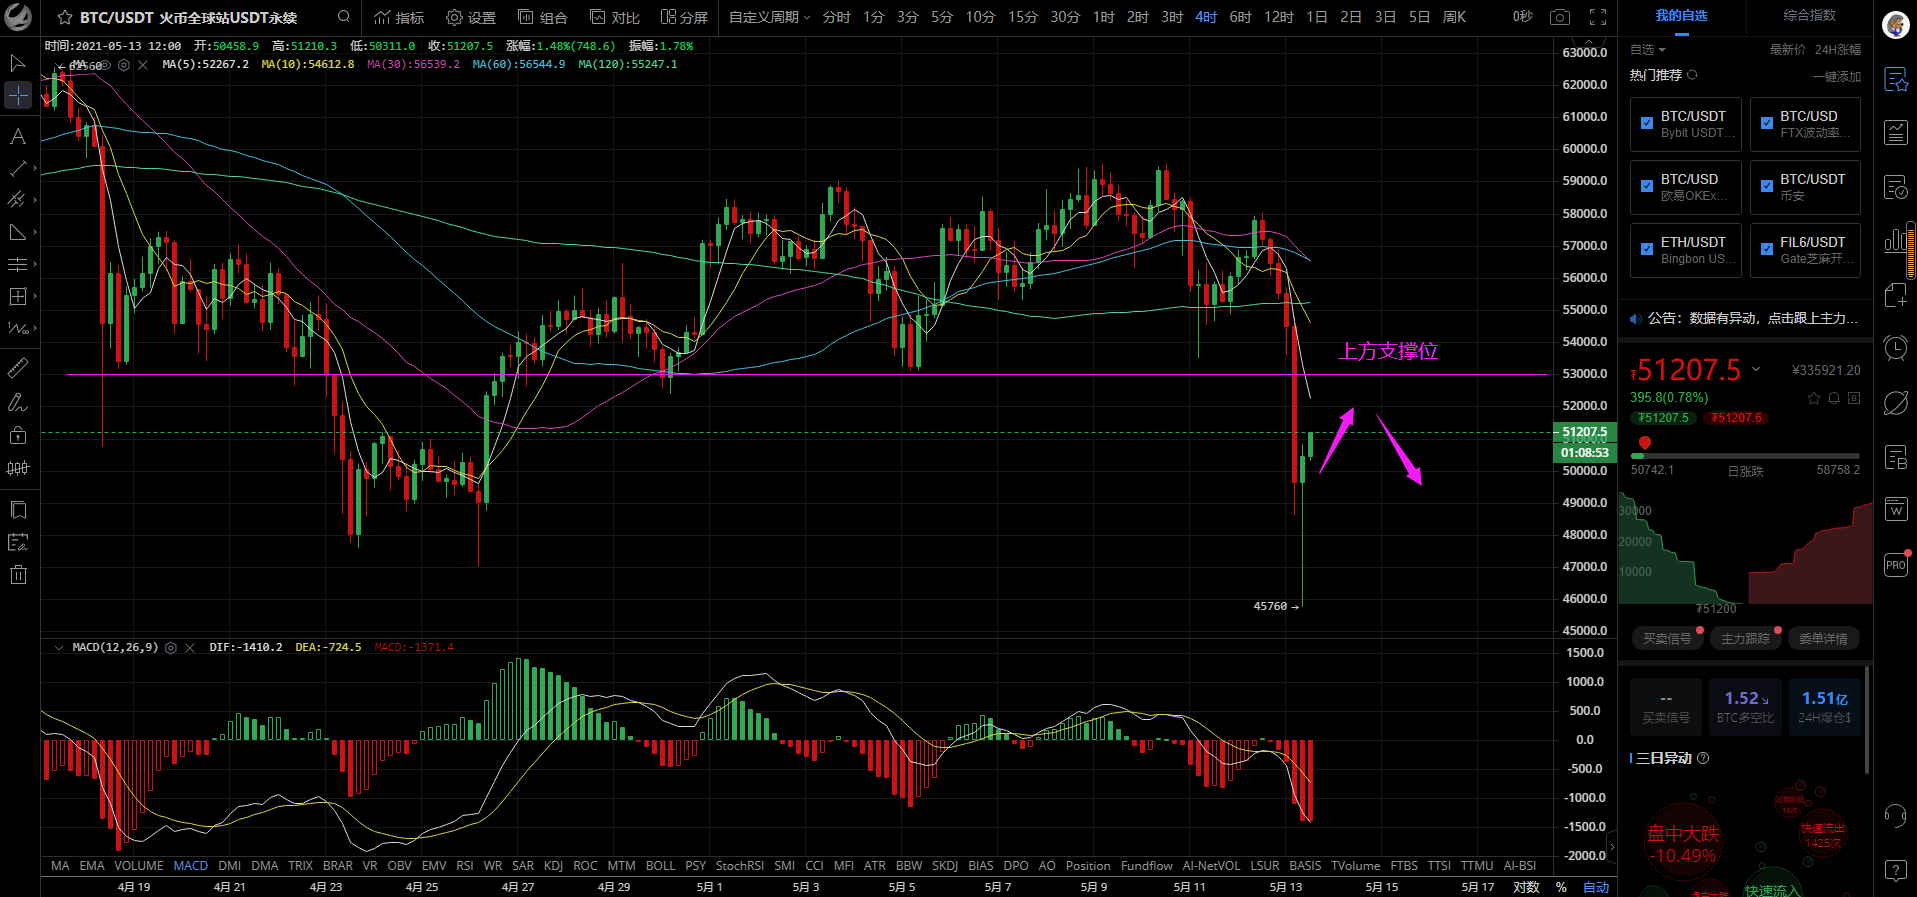Select the arrow pointer tool

[18, 63]
